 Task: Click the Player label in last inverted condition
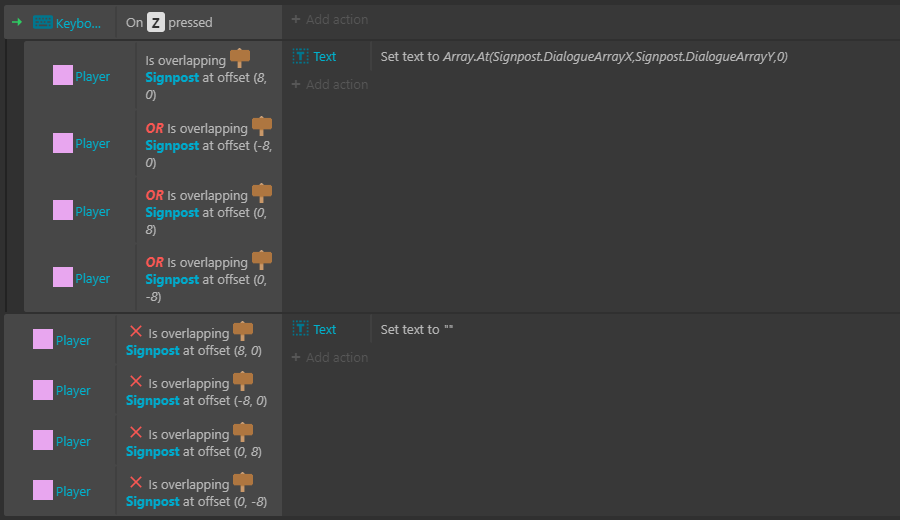73,491
